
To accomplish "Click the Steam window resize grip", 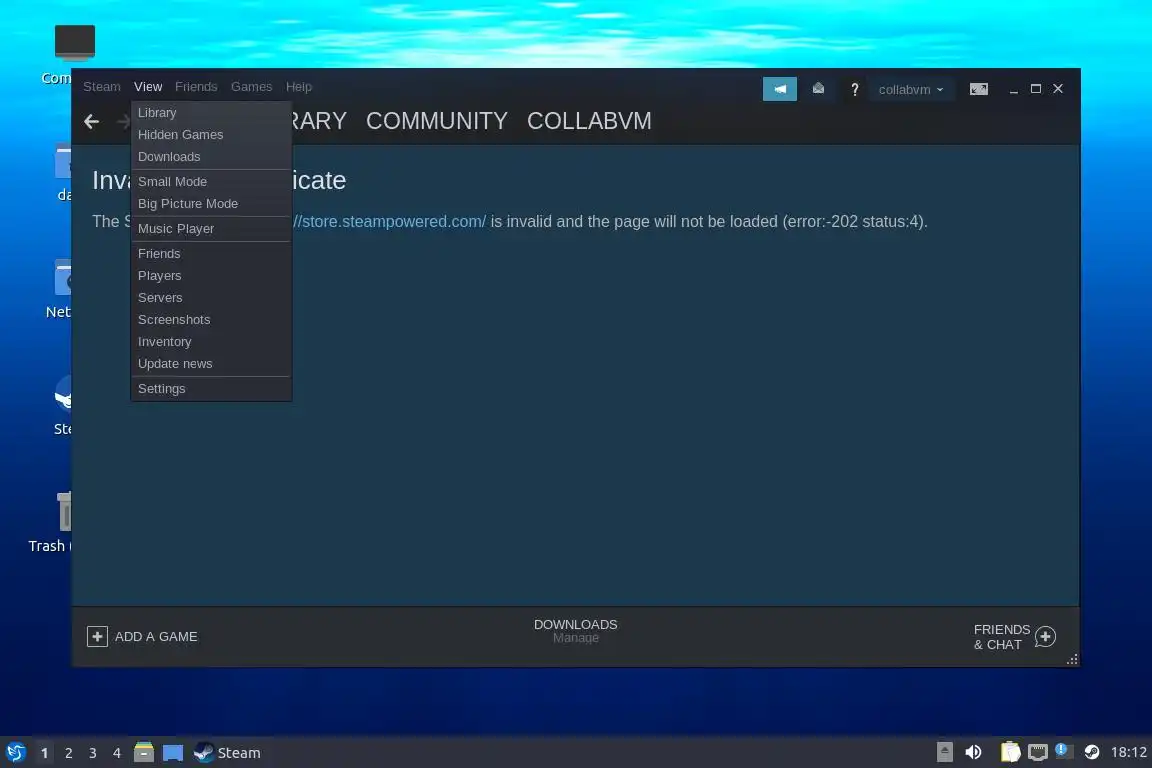I will coord(1073,660).
